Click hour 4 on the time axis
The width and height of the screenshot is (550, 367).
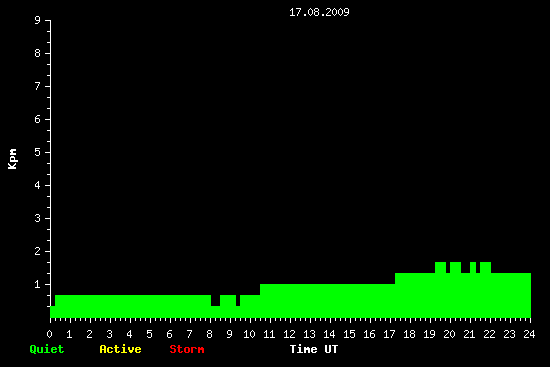[x=129, y=334]
